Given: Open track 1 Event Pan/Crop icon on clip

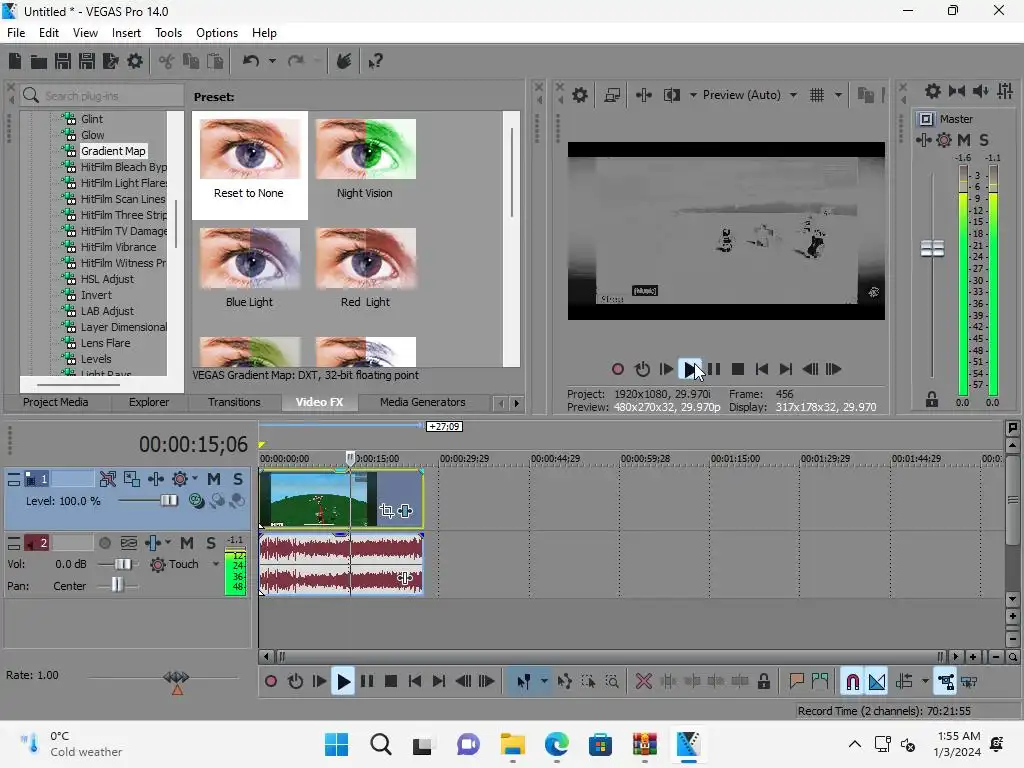Looking at the screenshot, I should 387,511.
